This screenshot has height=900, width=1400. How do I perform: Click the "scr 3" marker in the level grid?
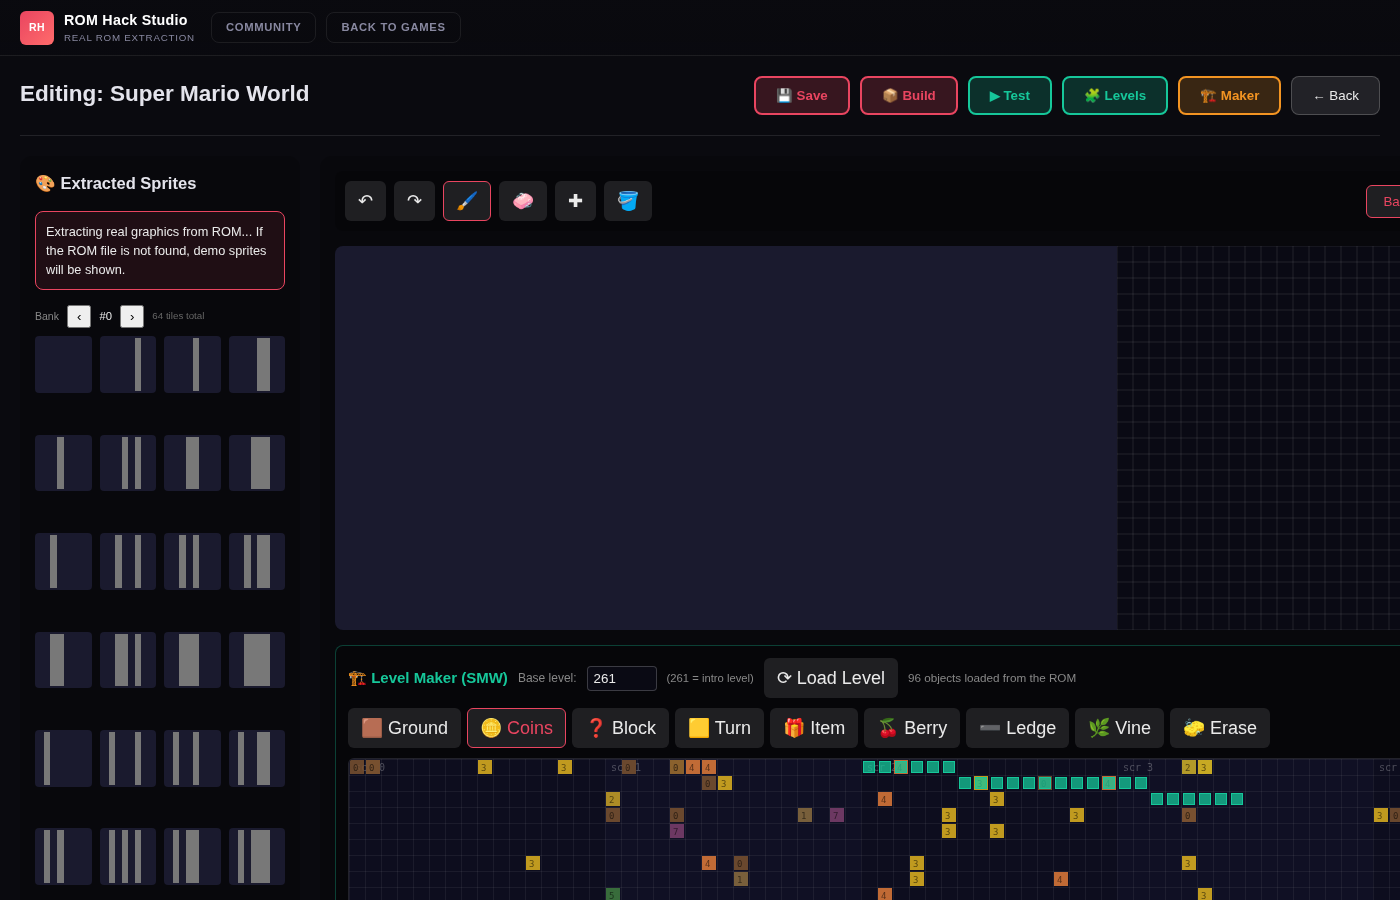[x=1138, y=768]
